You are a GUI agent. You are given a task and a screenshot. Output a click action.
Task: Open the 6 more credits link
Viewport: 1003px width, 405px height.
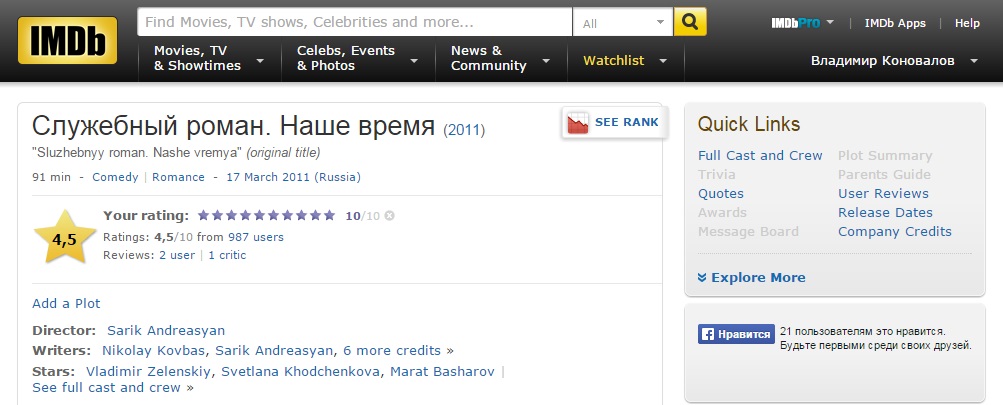point(392,351)
